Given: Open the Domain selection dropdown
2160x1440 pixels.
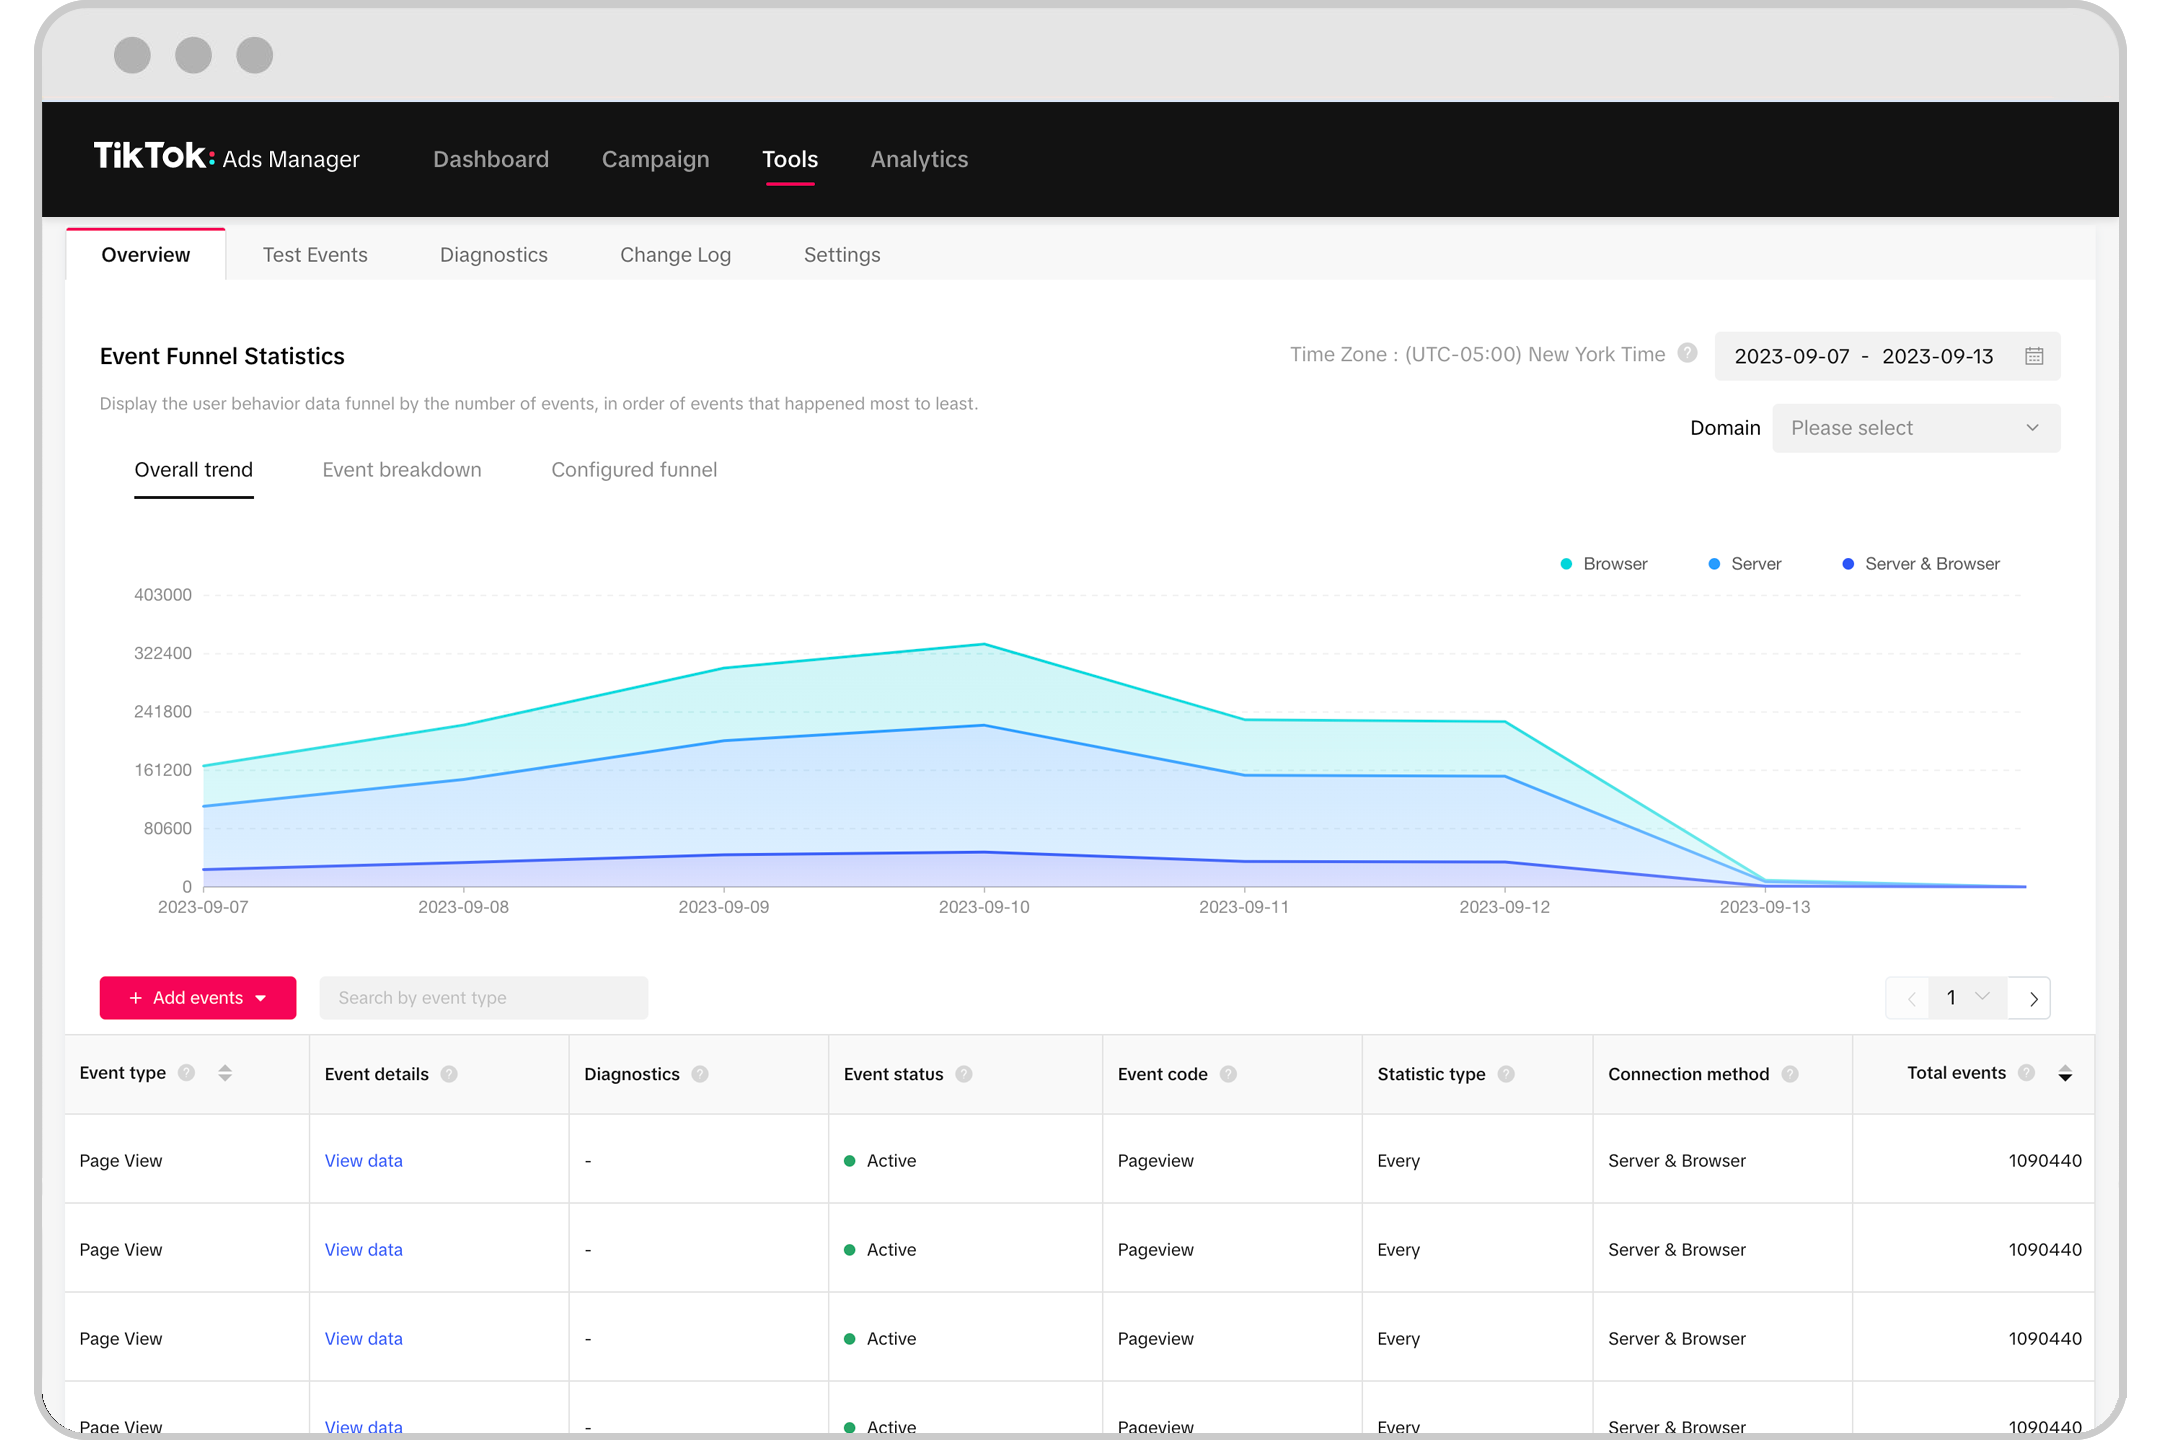Looking at the screenshot, I should (1917, 428).
